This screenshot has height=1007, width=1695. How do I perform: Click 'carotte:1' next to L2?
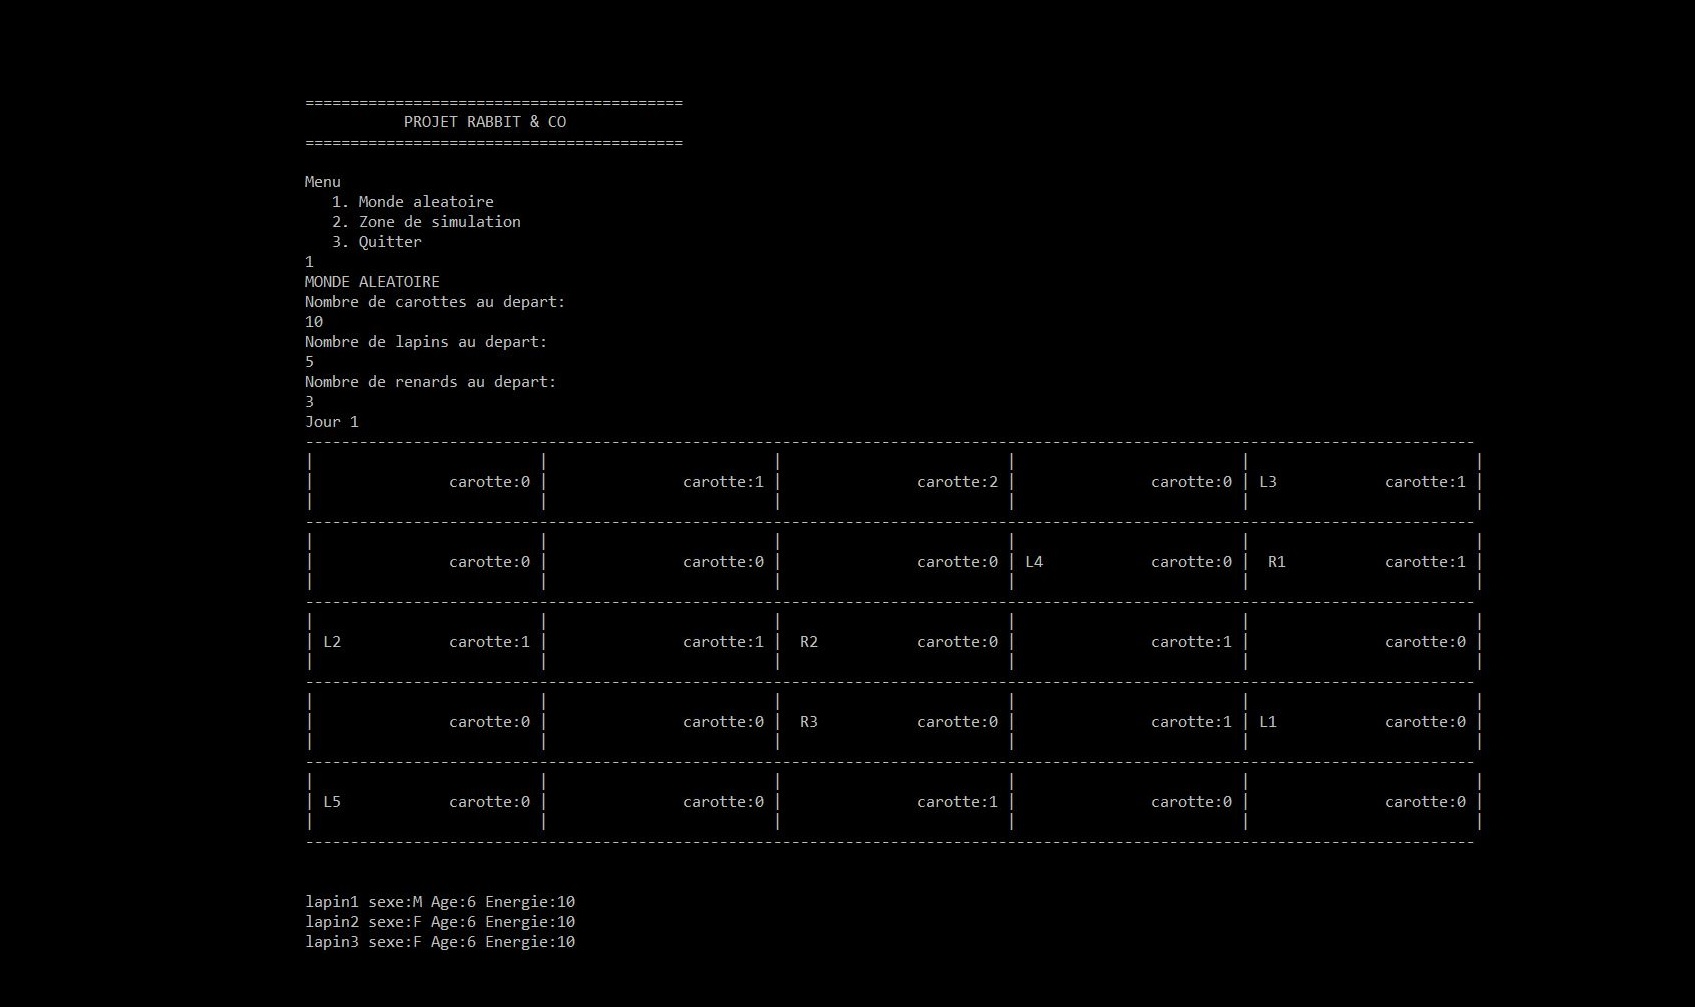tap(489, 642)
